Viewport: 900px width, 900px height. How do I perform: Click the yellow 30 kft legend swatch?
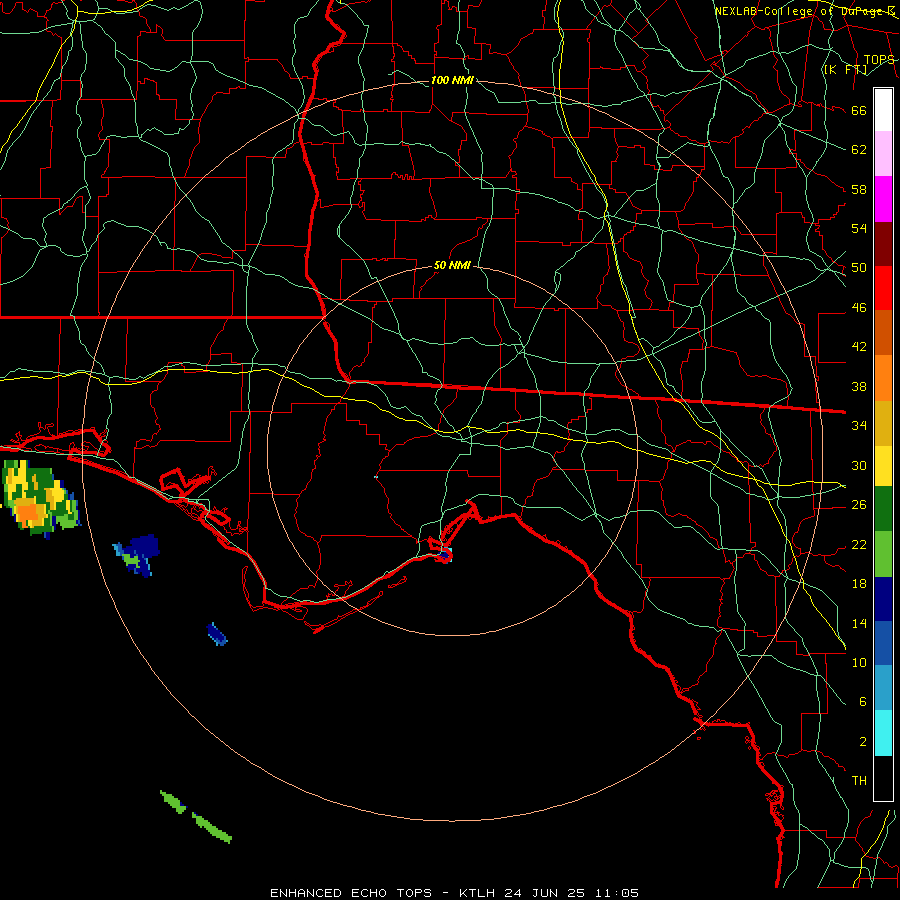click(883, 465)
